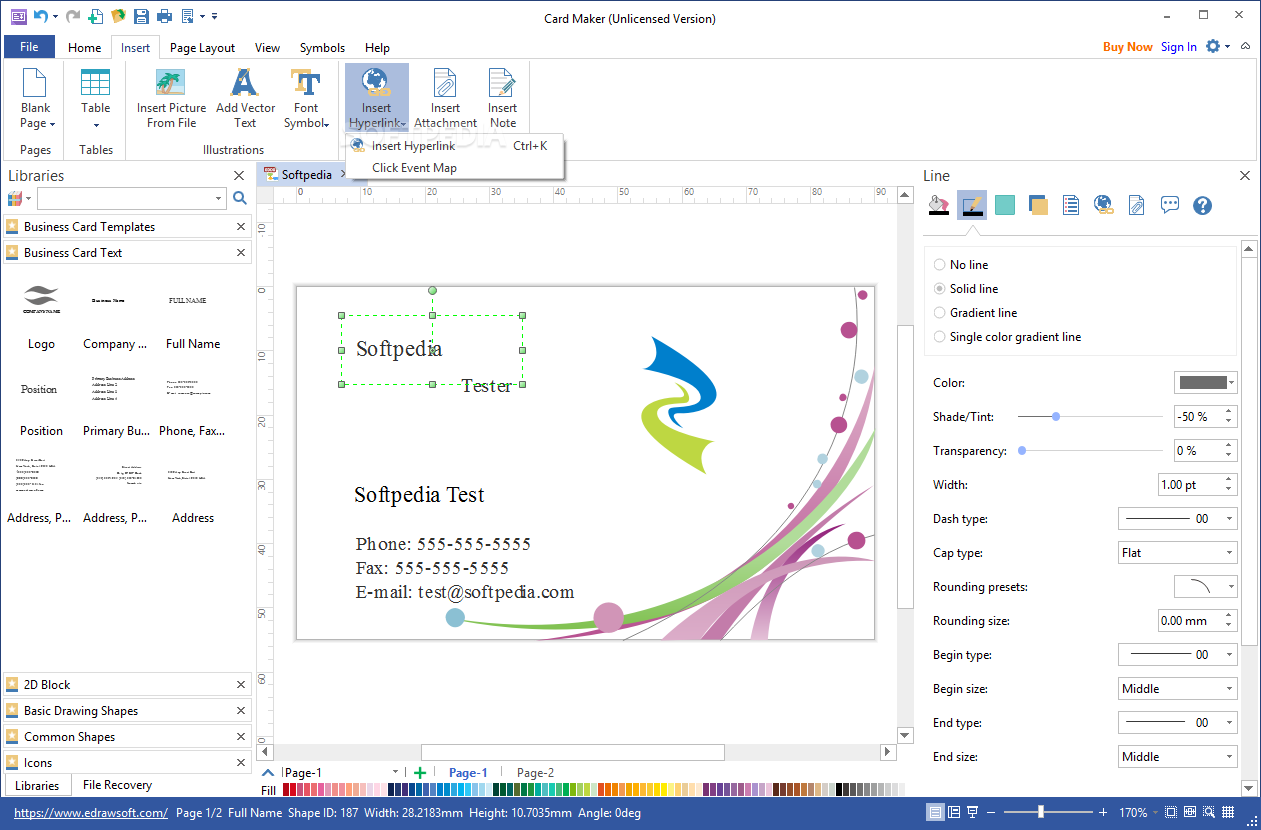Click Add Vector Text tool
The width and height of the screenshot is (1261, 830).
pyautogui.click(x=245, y=98)
